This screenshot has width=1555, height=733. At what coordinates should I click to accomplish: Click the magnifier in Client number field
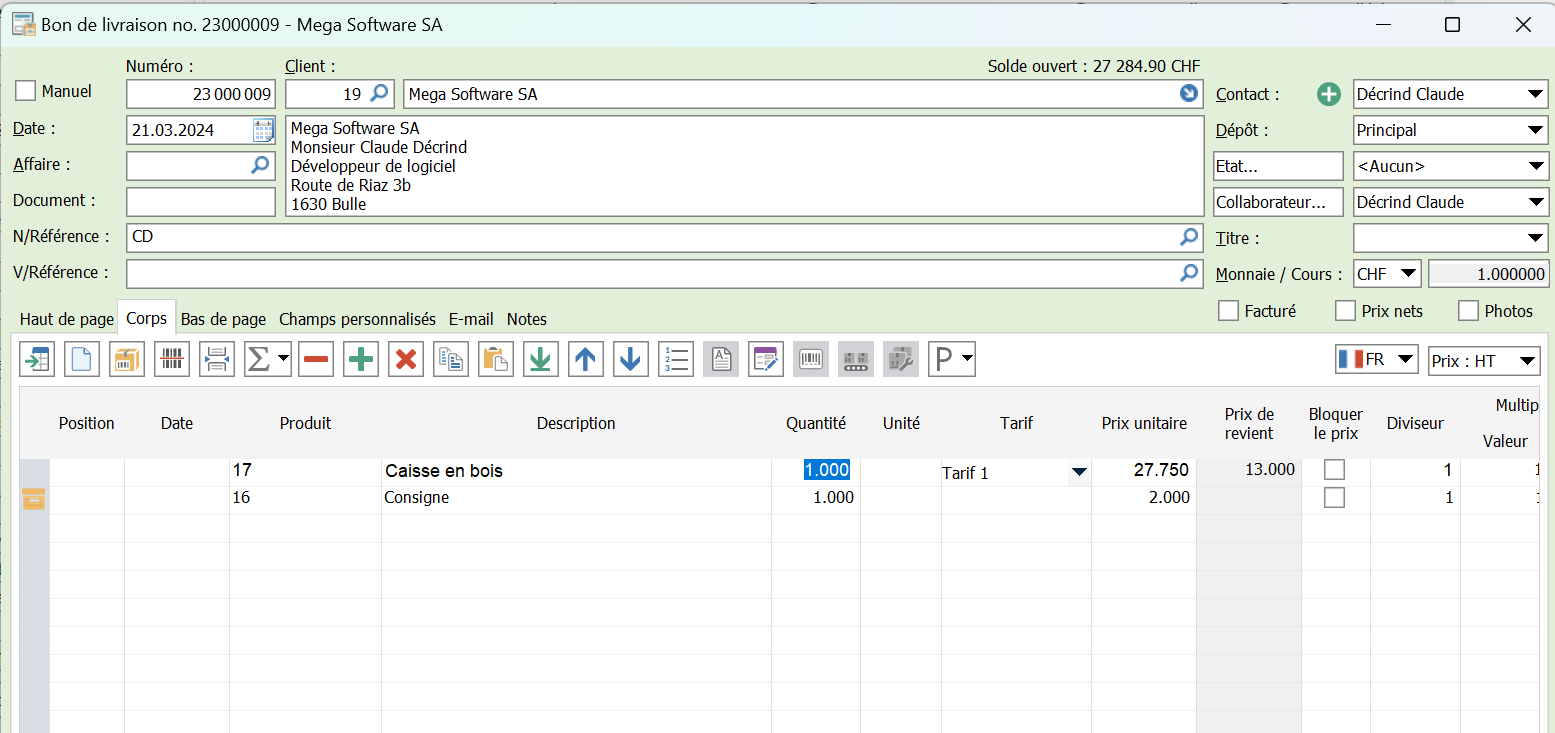pos(380,93)
